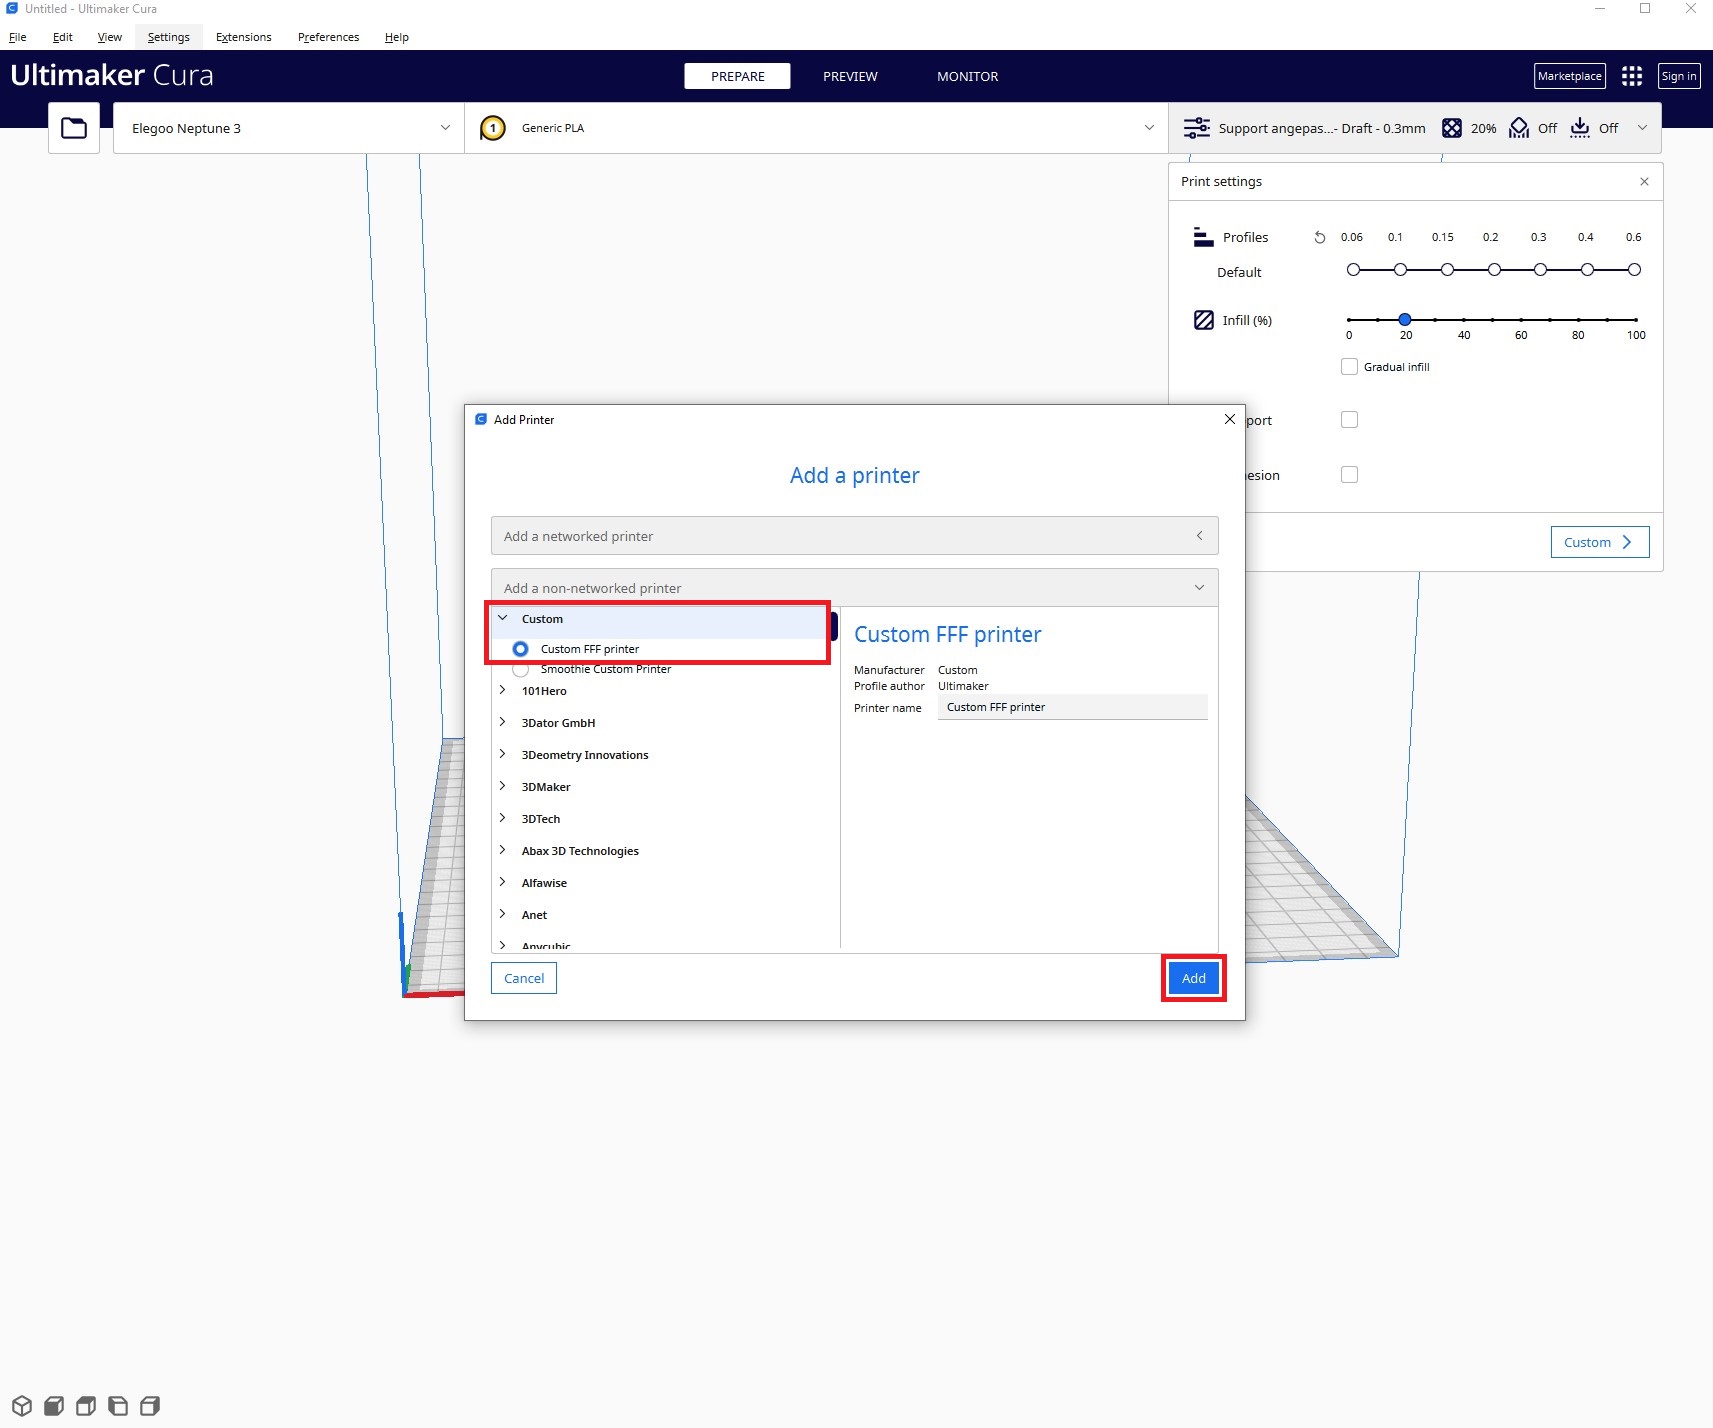Expand Add a networked printer section
Screen dimensions: 1713x1428
854,536
